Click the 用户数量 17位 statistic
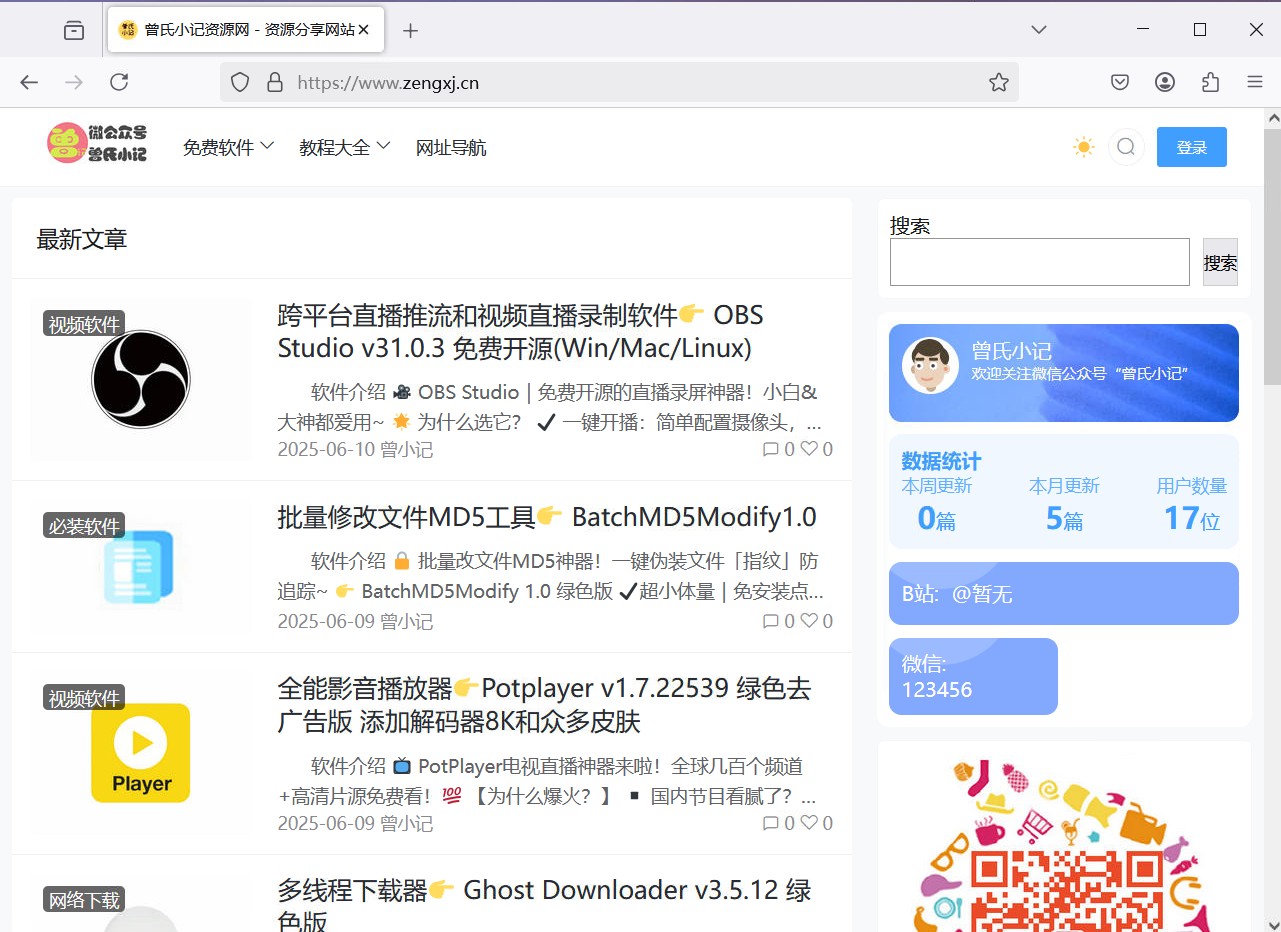The image size is (1281, 932). click(1192, 504)
